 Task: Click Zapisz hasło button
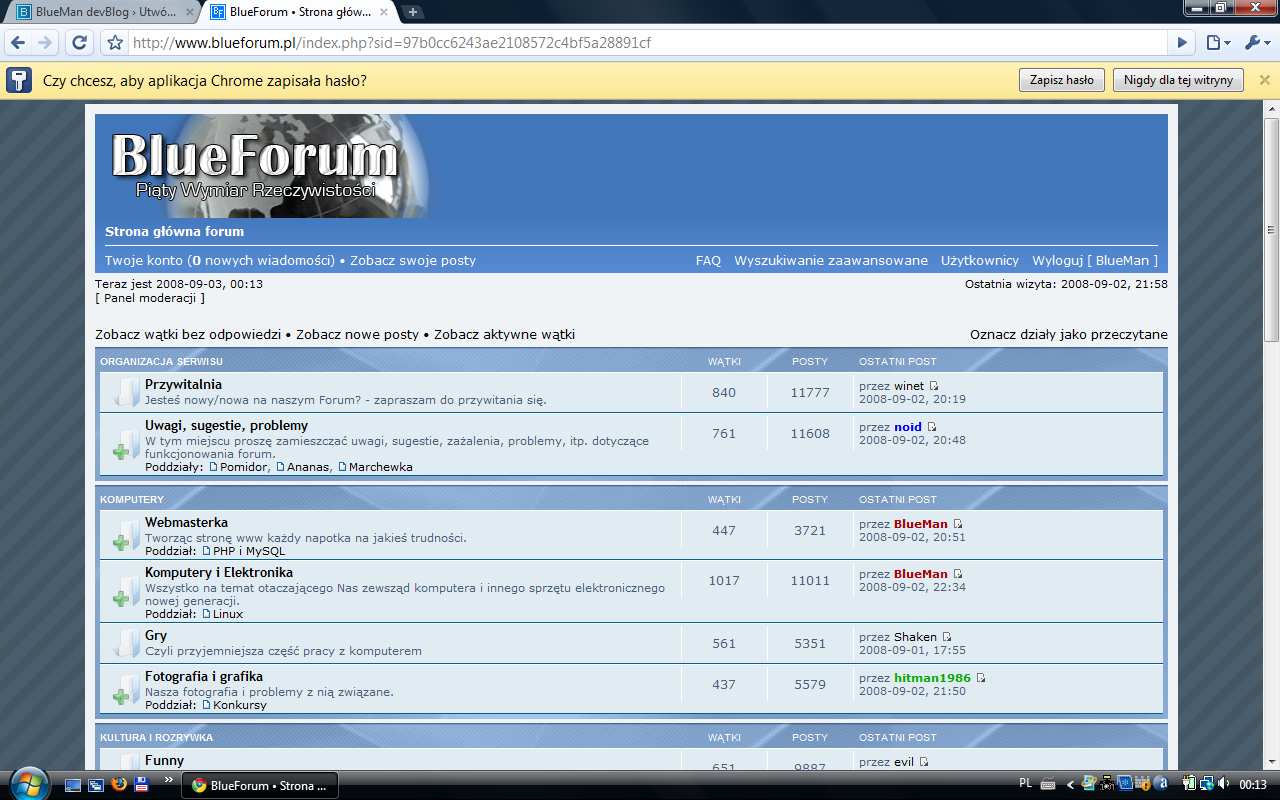[x=1062, y=80]
